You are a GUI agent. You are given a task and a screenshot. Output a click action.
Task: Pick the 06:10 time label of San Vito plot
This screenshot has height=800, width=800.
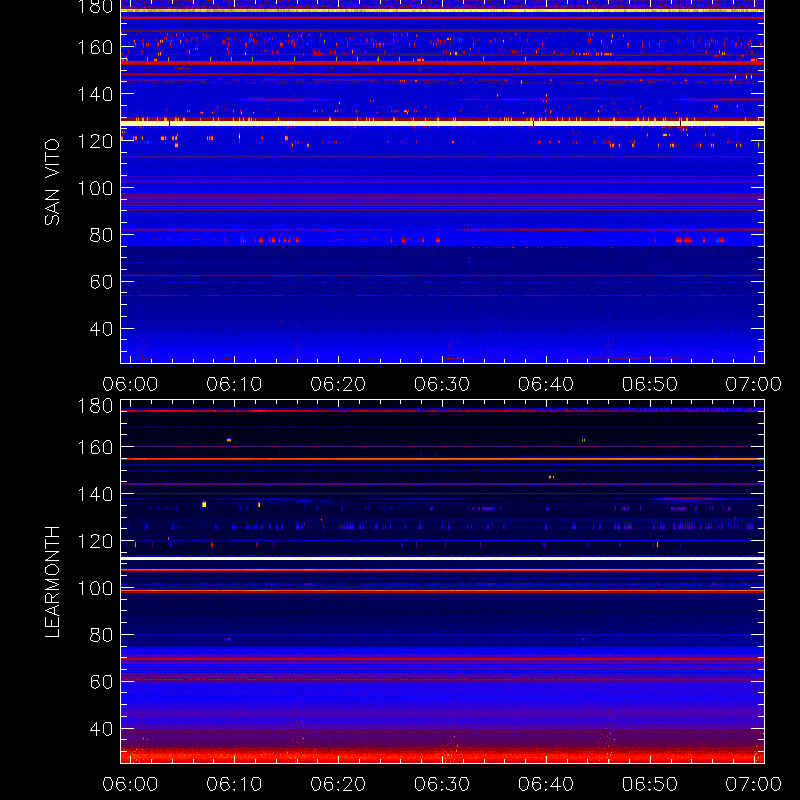(x=234, y=384)
